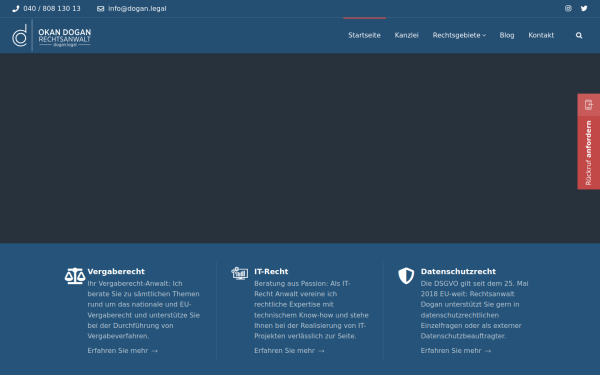Click the shield icon beside Datenschutzrecht
Viewport: 600px width, 375px height.
pyautogui.click(x=406, y=276)
